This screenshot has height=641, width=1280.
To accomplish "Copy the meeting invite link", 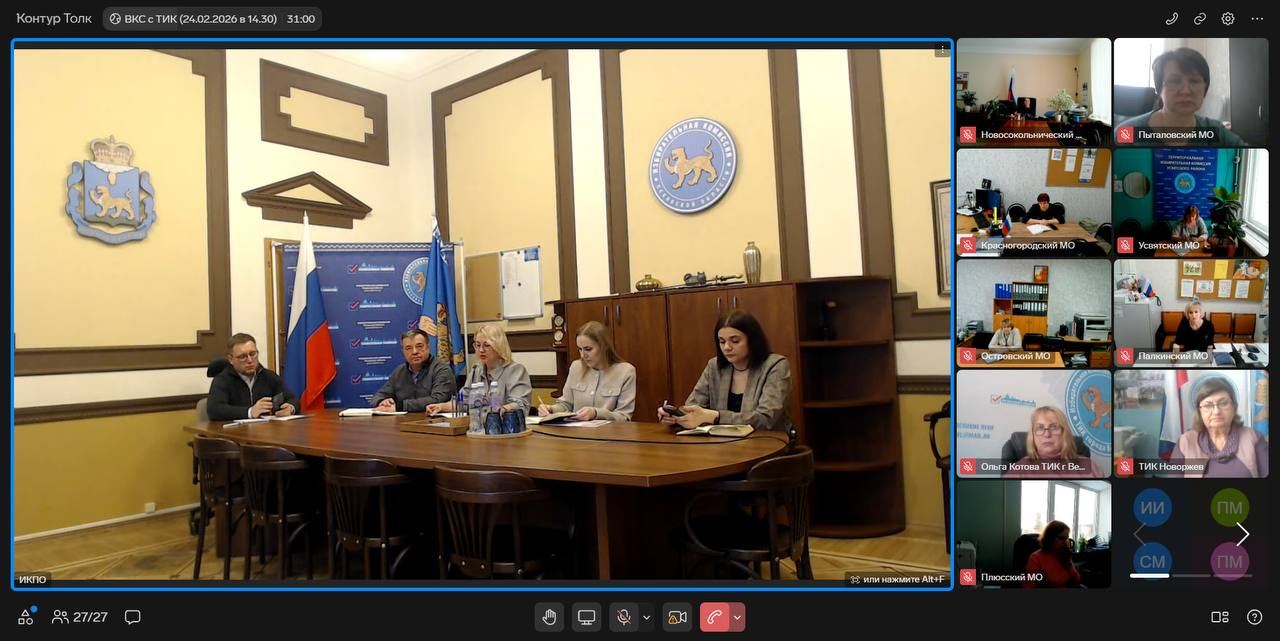I will point(1200,18).
